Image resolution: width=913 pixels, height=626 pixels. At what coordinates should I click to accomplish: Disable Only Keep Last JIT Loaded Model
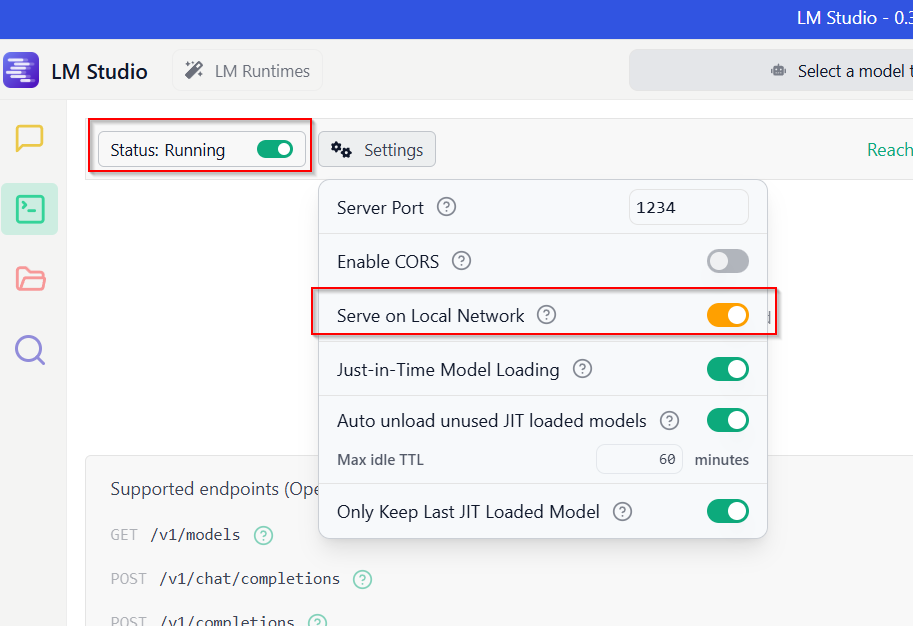point(727,511)
